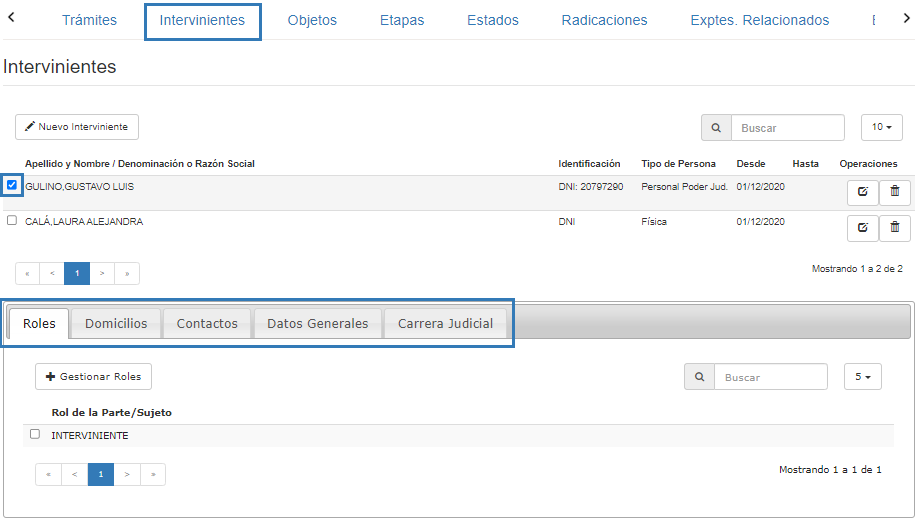This screenshot has width=921, height=524.
Task: Expand the 5 rows-per-page dropdown
Action: click(x=863, y=377)
